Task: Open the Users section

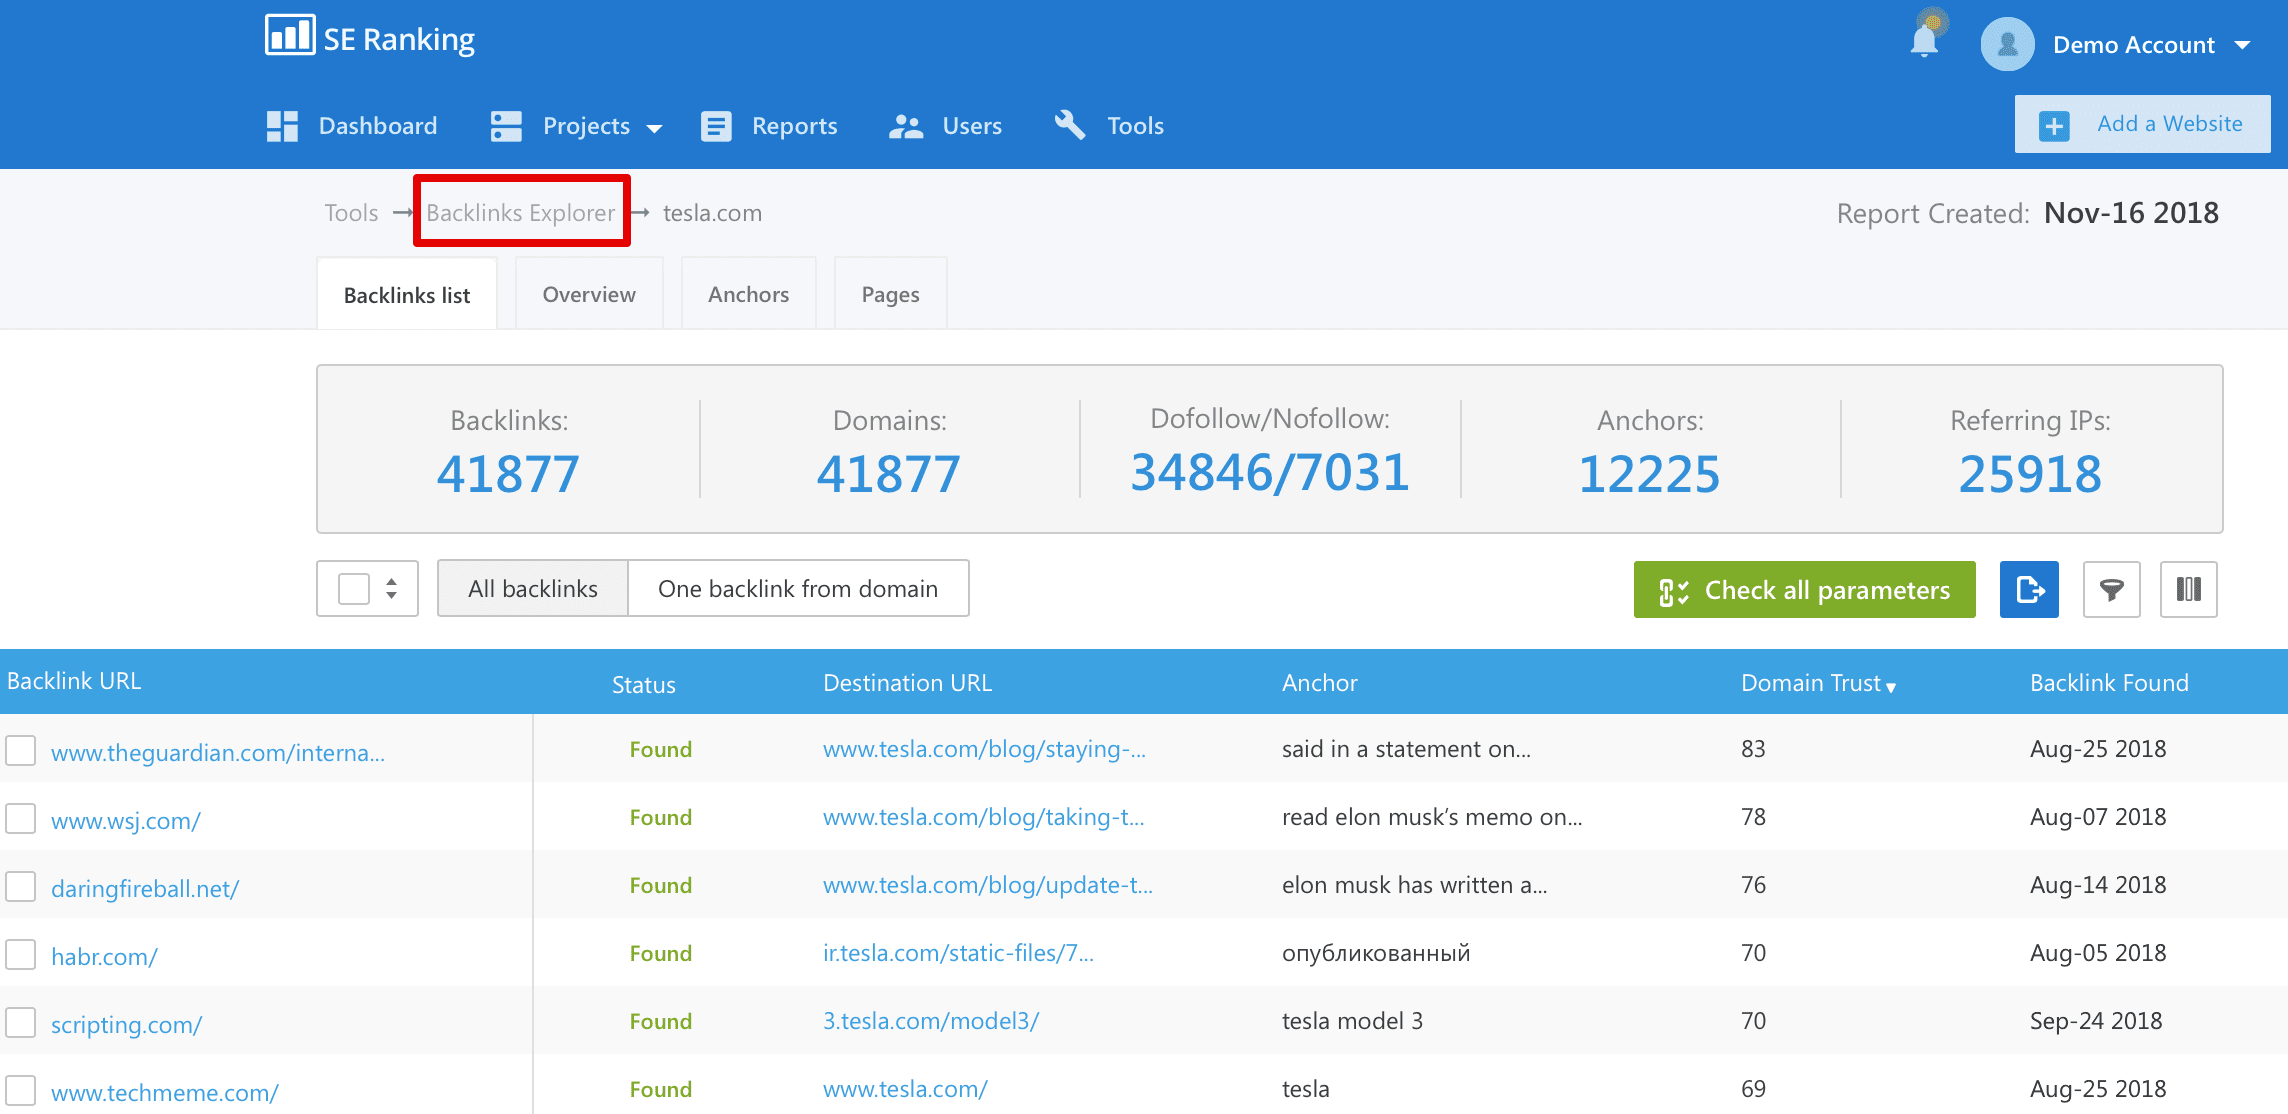Action: [x=945, y=126]
